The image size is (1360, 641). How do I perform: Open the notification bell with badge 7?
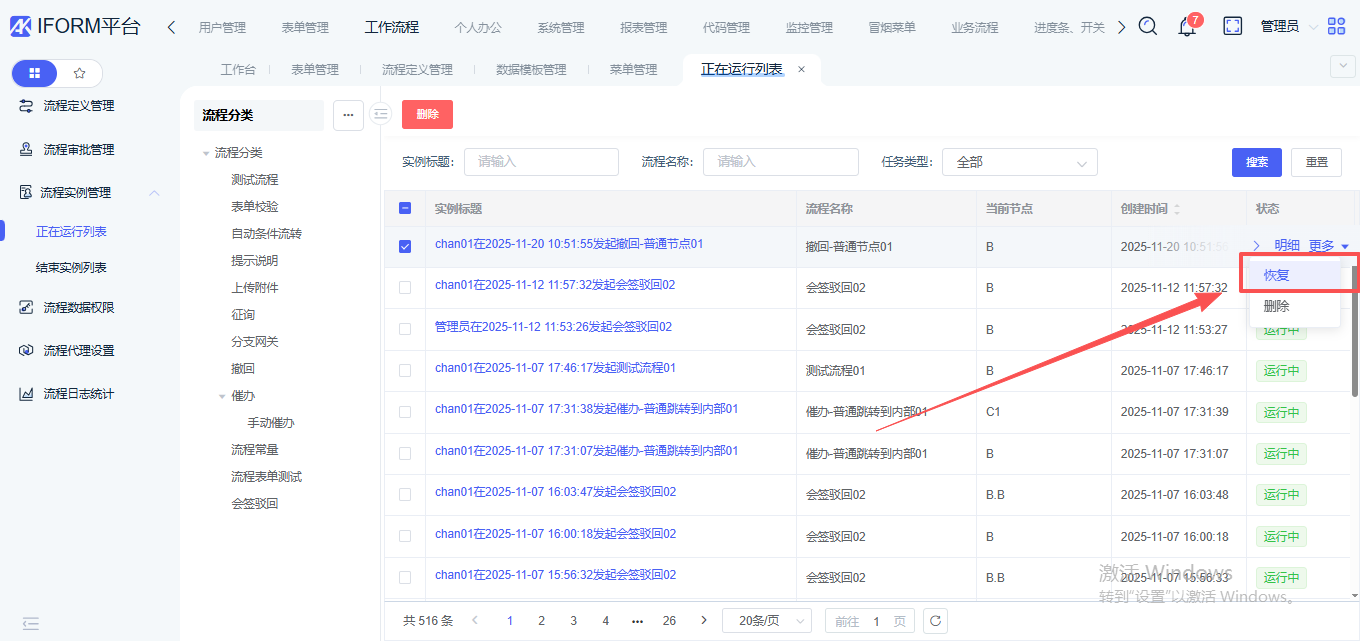1187,27
